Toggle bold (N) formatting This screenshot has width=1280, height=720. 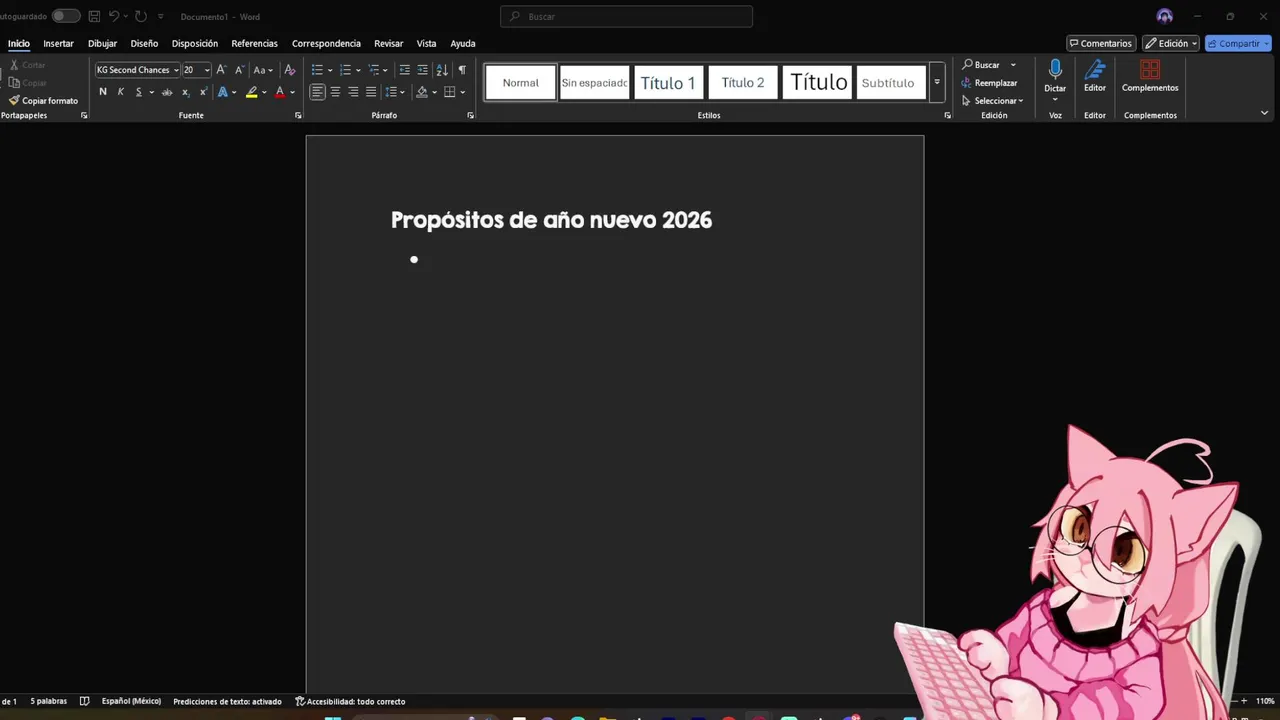pyautogui.click(x=102, y=92)
